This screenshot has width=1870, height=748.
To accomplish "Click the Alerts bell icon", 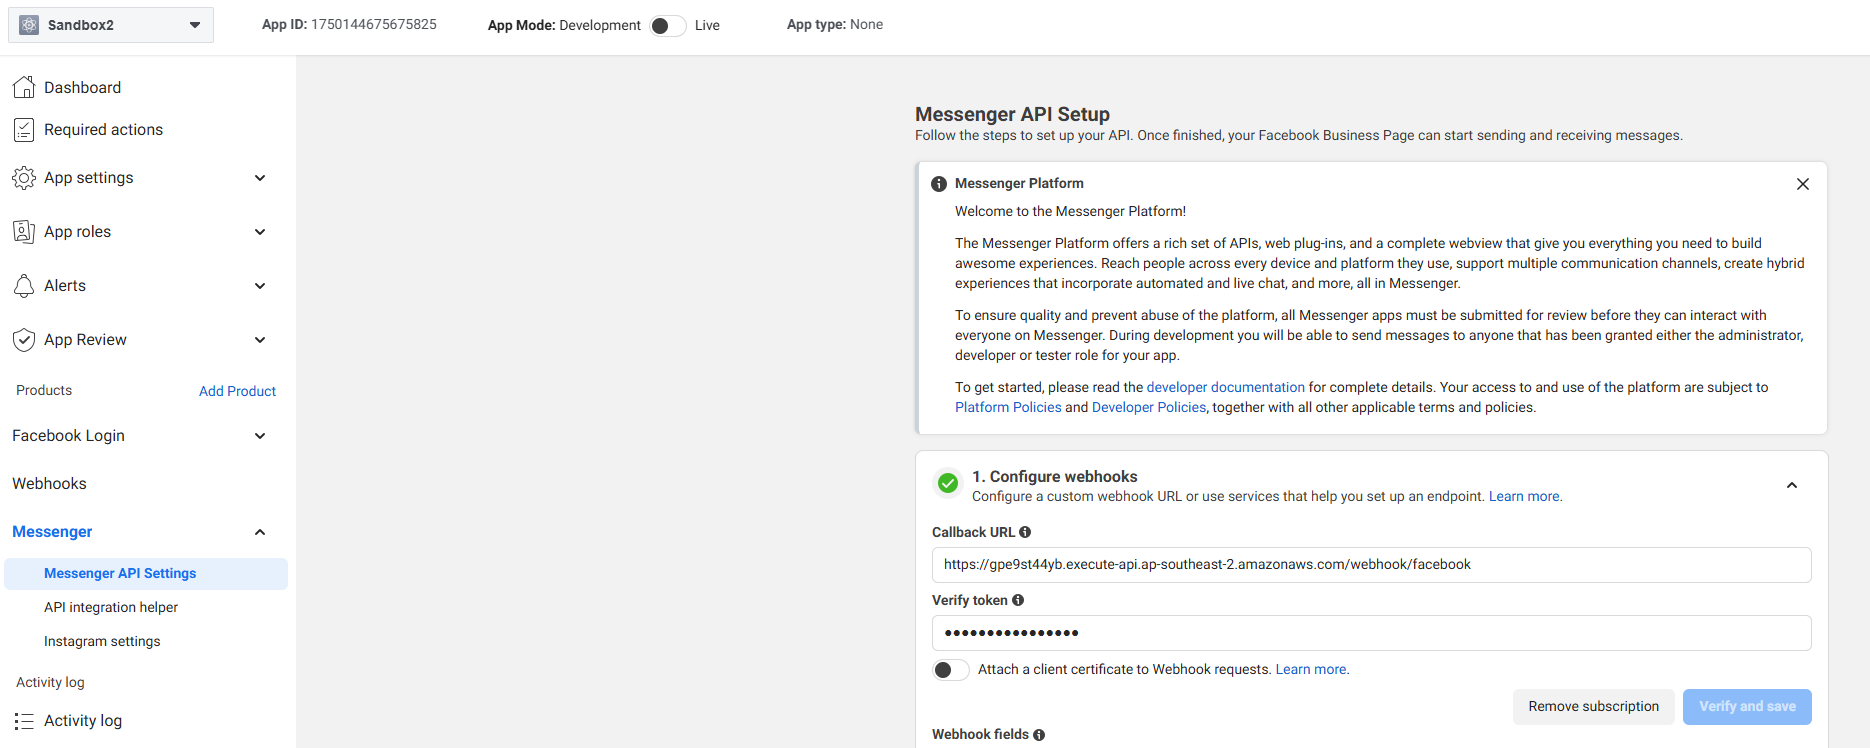I will (x=24, y=286).
